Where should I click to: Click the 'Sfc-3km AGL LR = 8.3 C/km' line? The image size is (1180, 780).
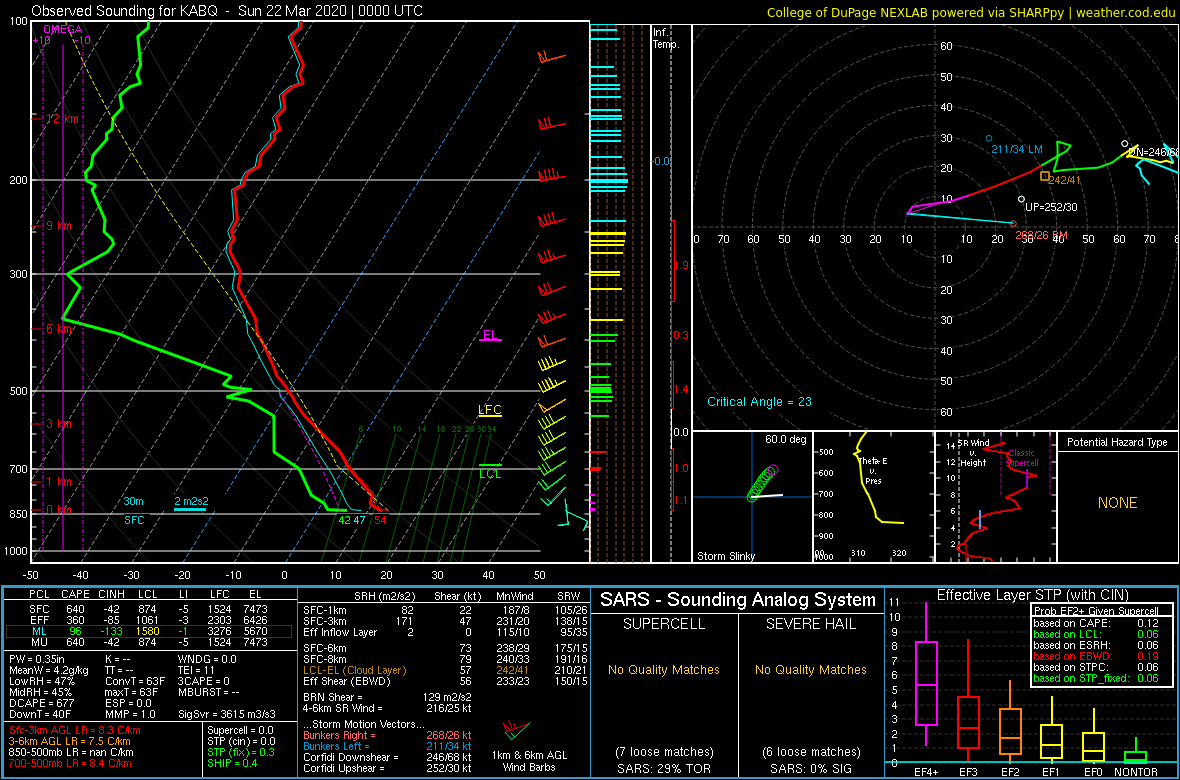[75, 731]
